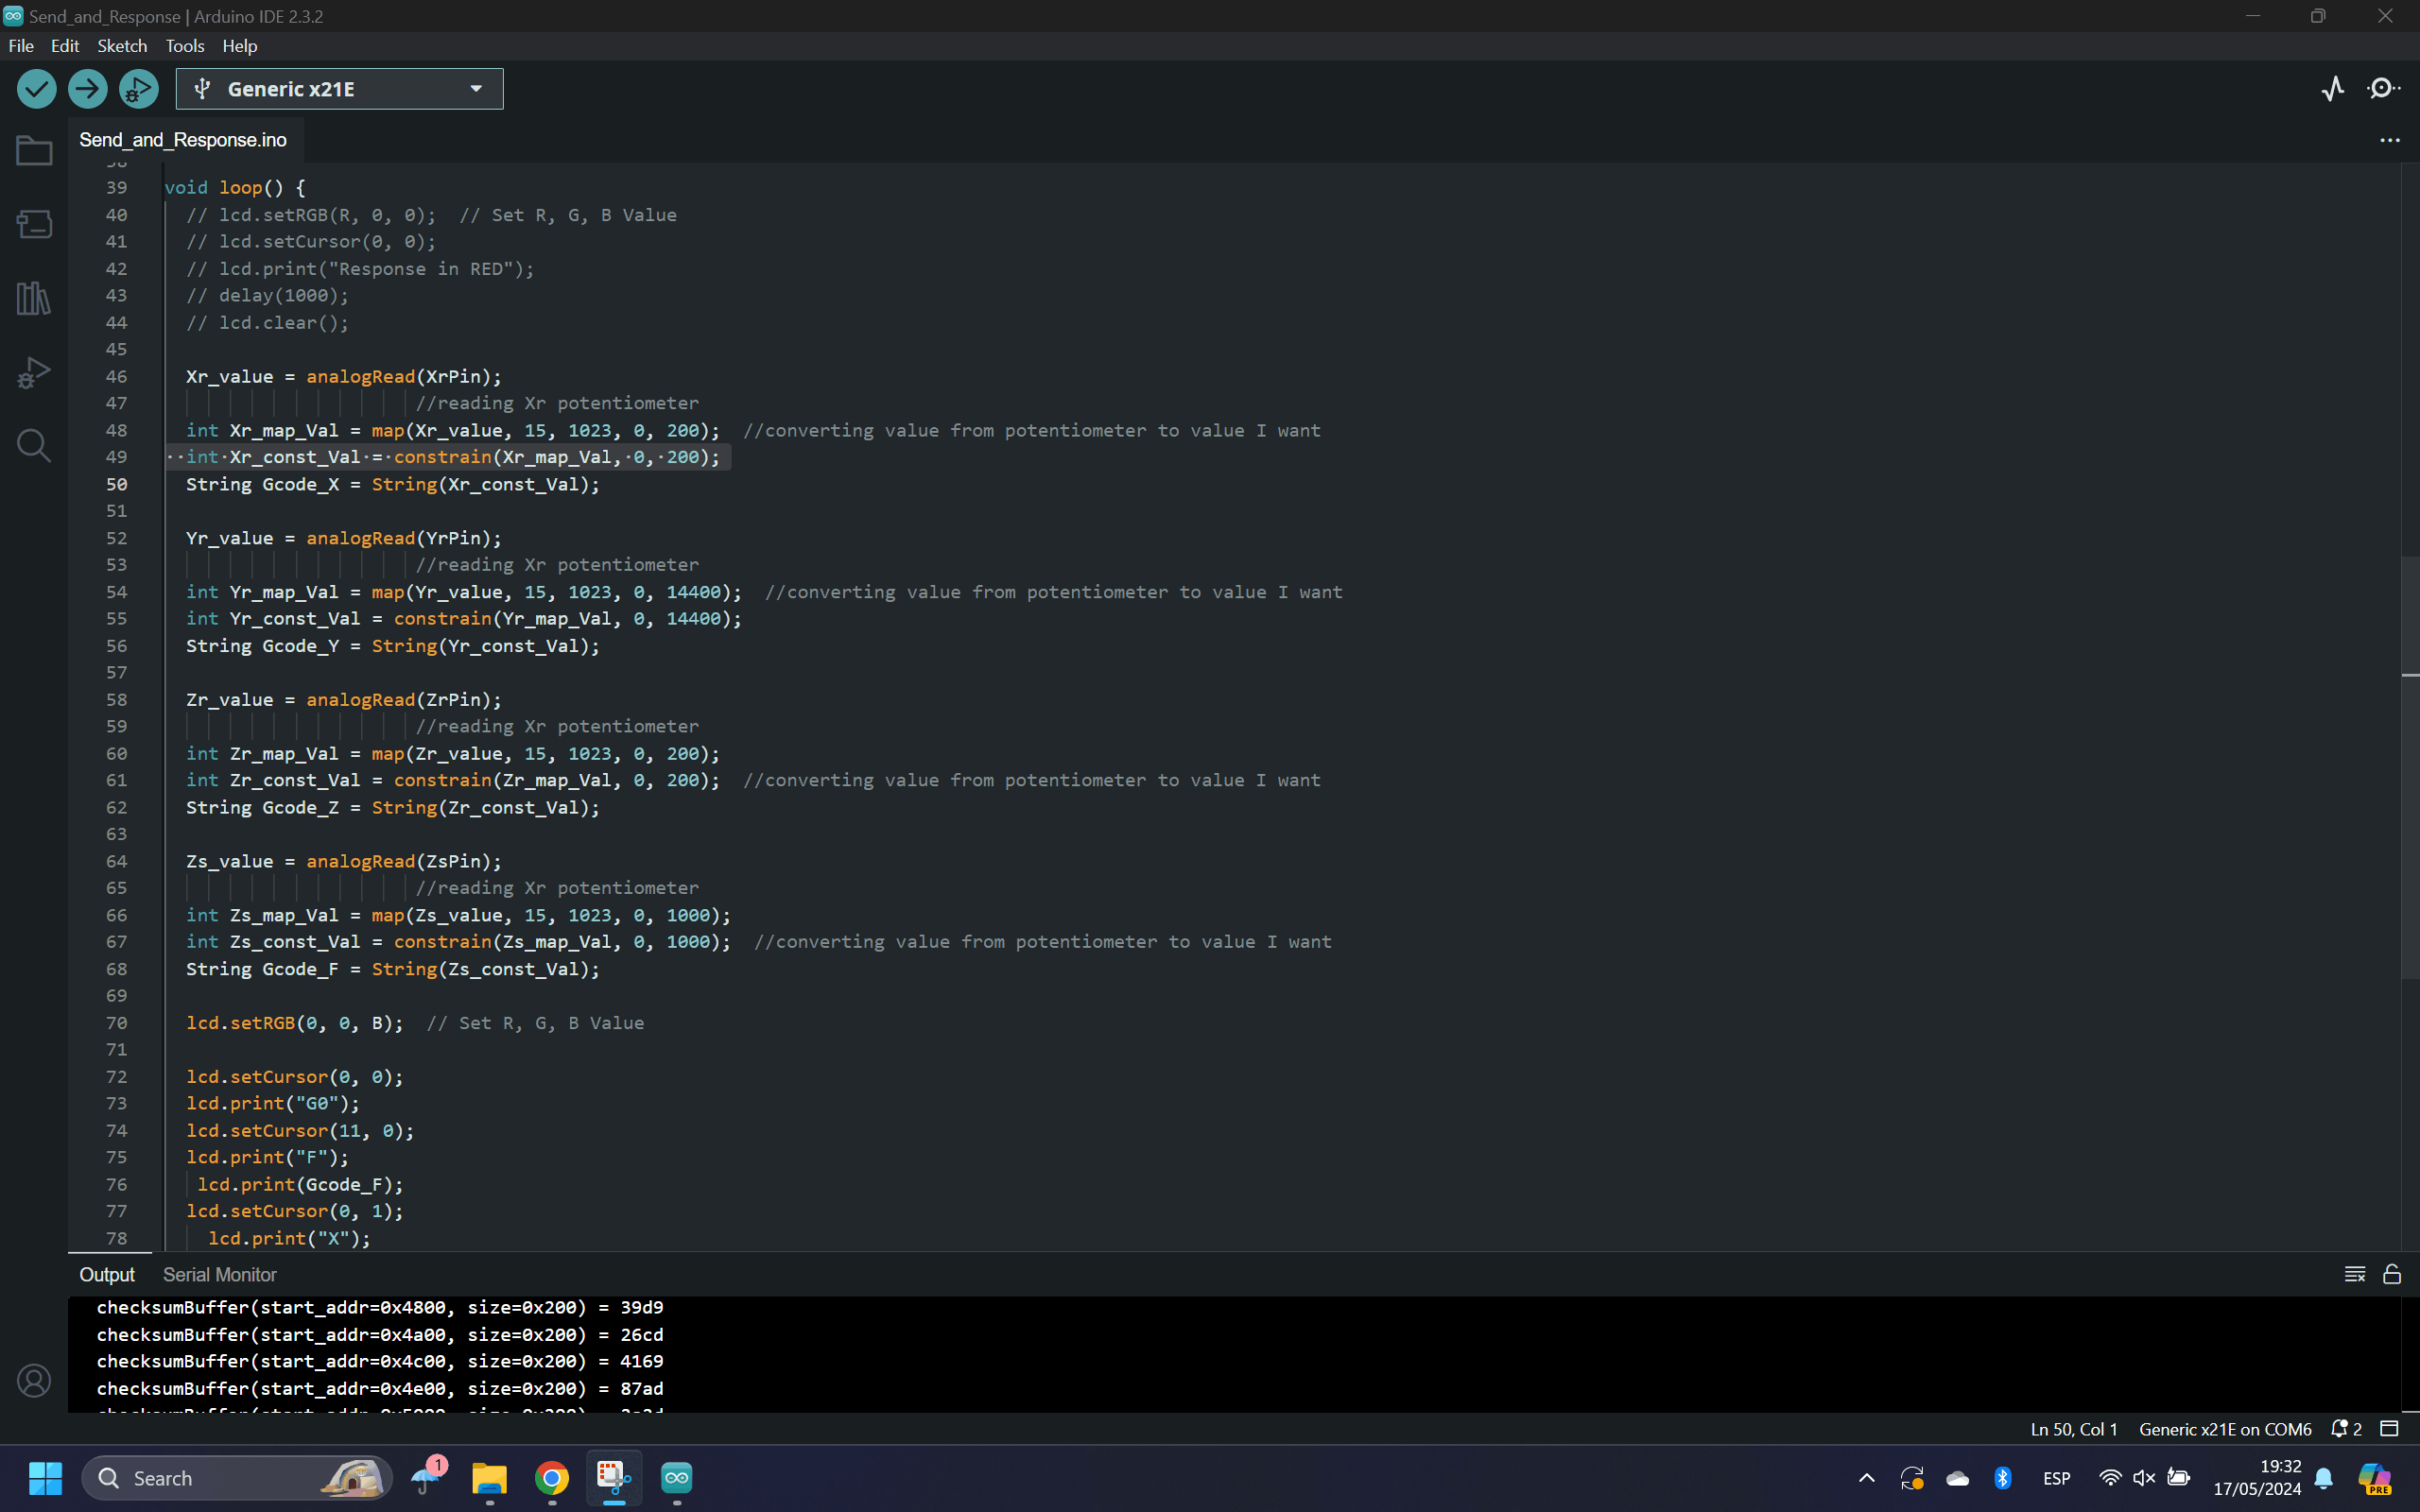
Task: Click the muted volume tray icon
Action: pos(2143,1478)
